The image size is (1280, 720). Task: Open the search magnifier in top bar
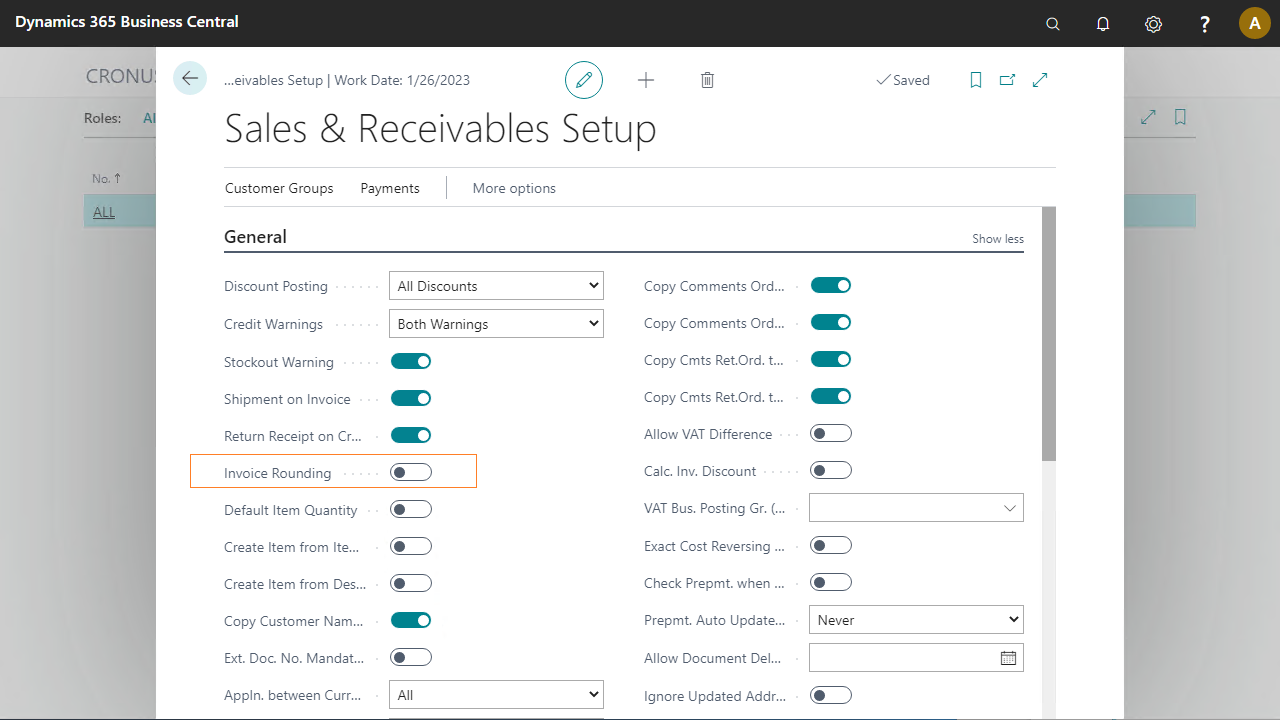pyautogui.click(x=1053, y=24)
